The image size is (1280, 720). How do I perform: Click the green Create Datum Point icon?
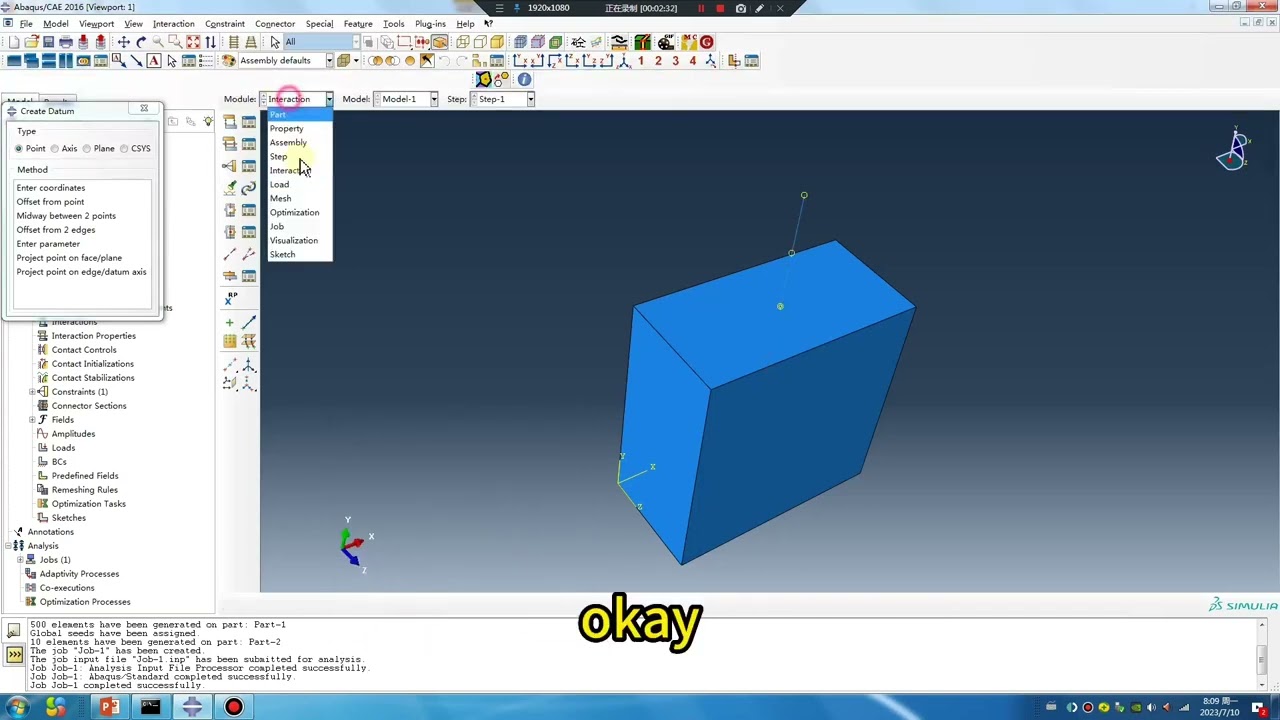coord(230,322)
